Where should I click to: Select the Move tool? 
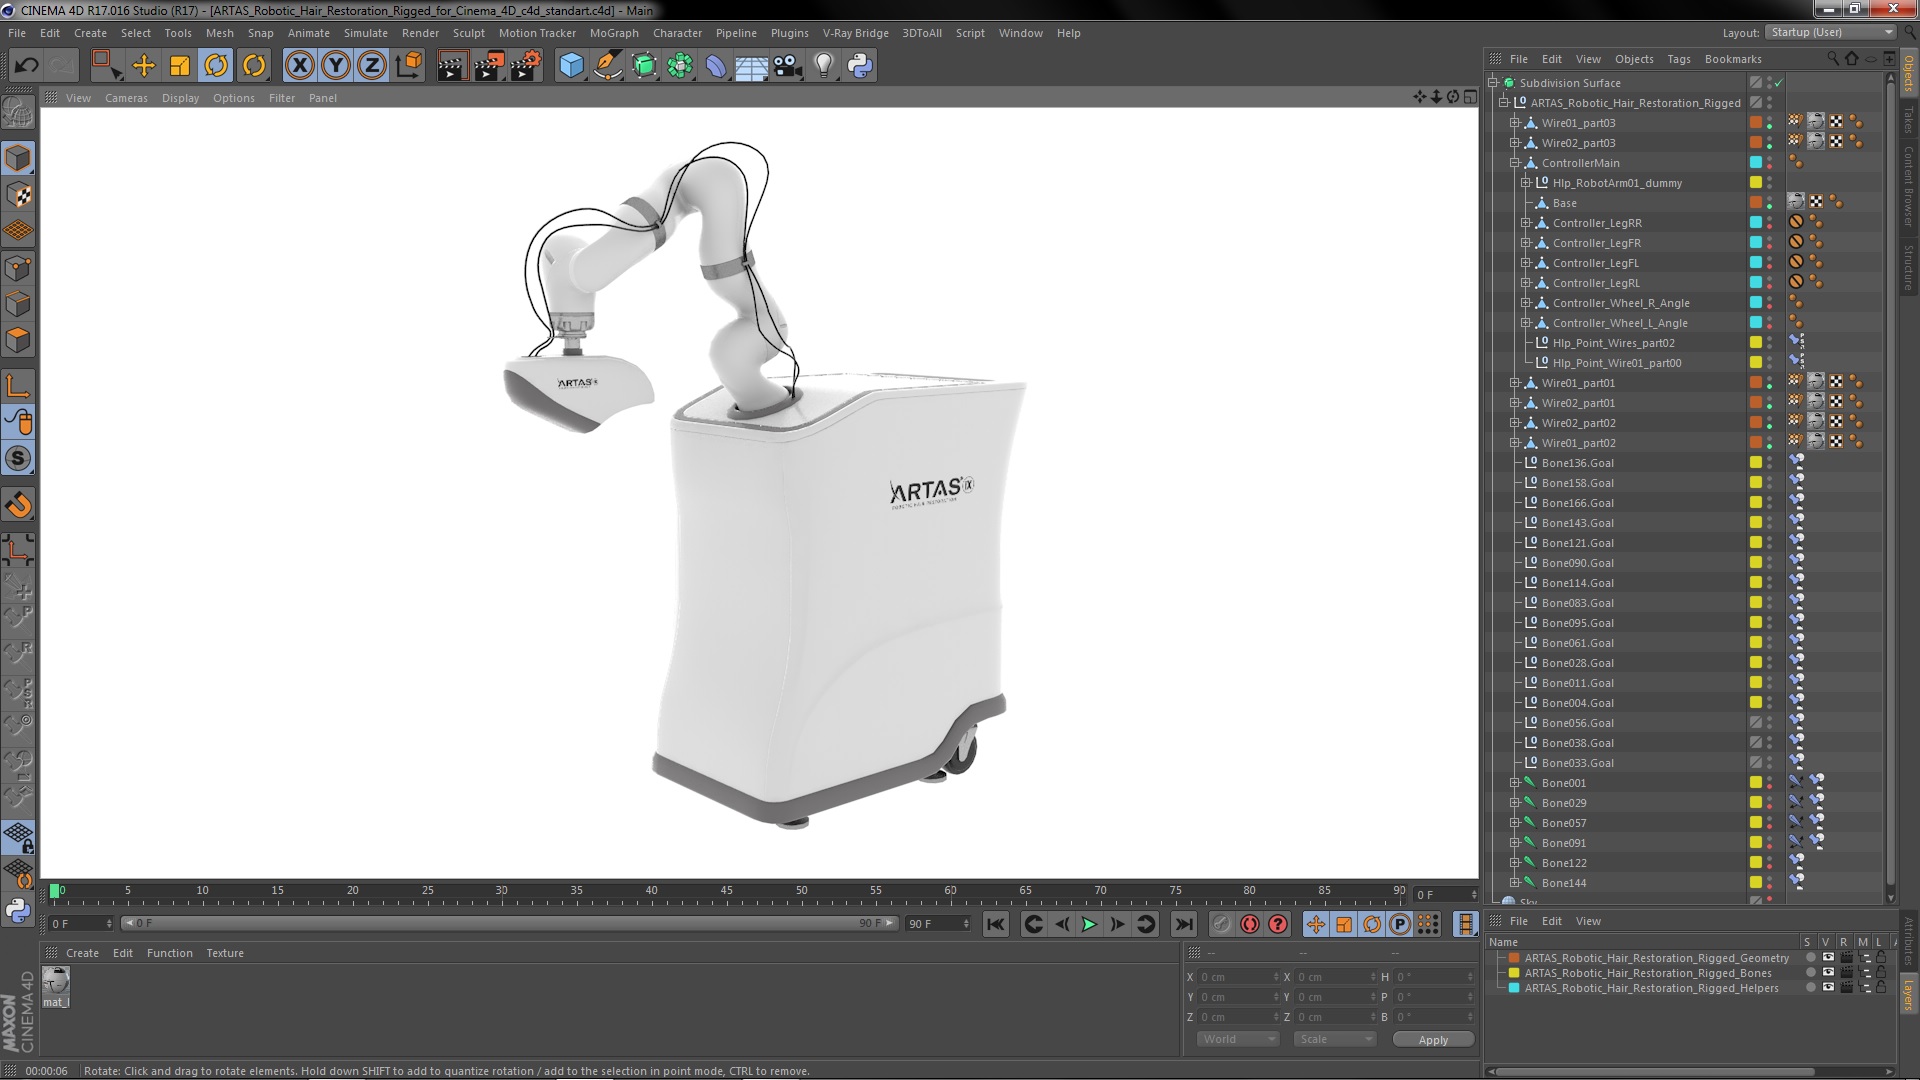coord(144,66)
